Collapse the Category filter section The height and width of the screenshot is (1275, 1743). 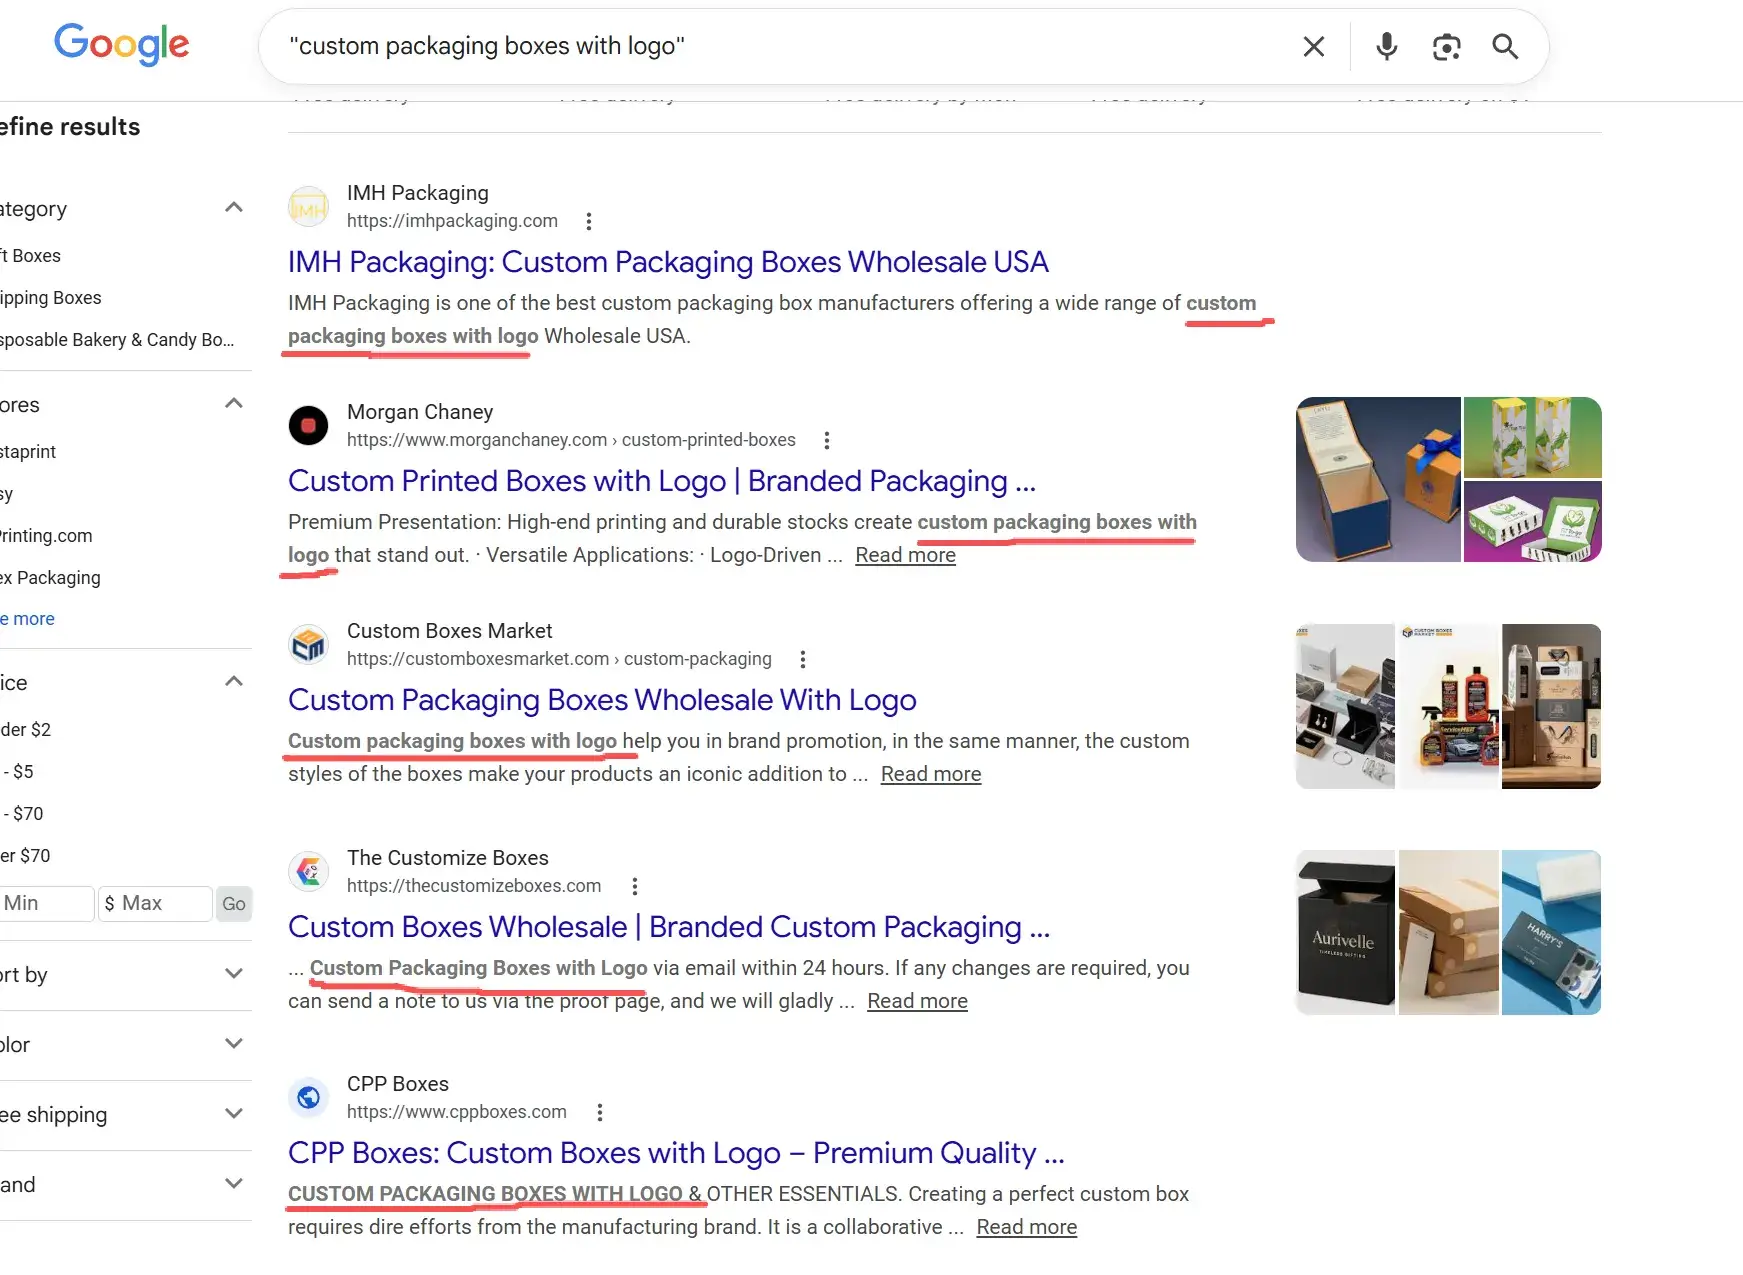tap(234, 208)
